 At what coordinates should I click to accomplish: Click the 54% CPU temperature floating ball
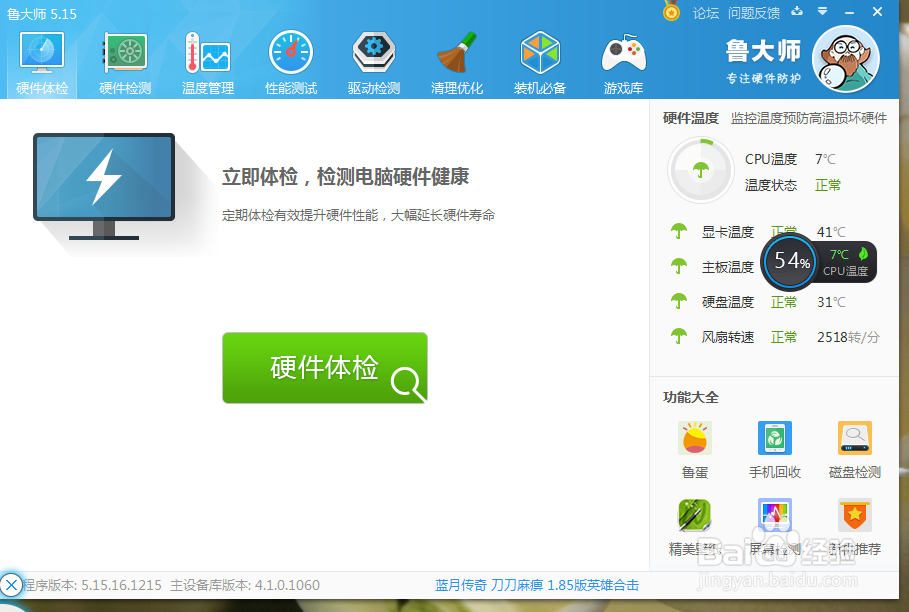click(789, 262)
